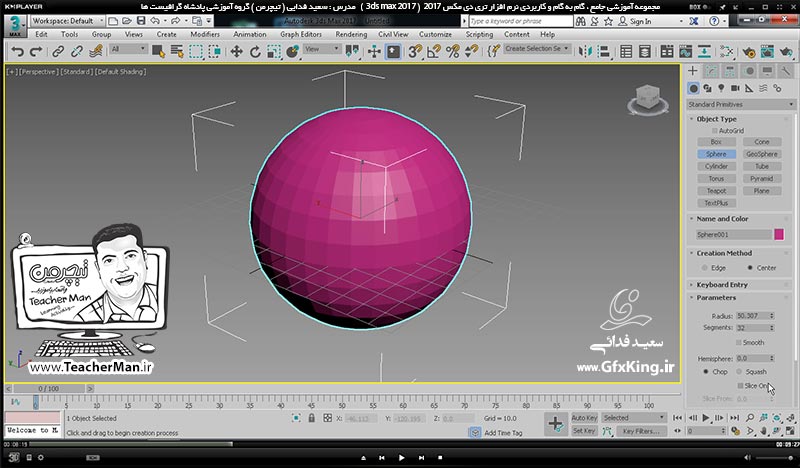Switch to Cameras category icon
This screenshot has width=800, height=468.
click(x=735, y=88)
